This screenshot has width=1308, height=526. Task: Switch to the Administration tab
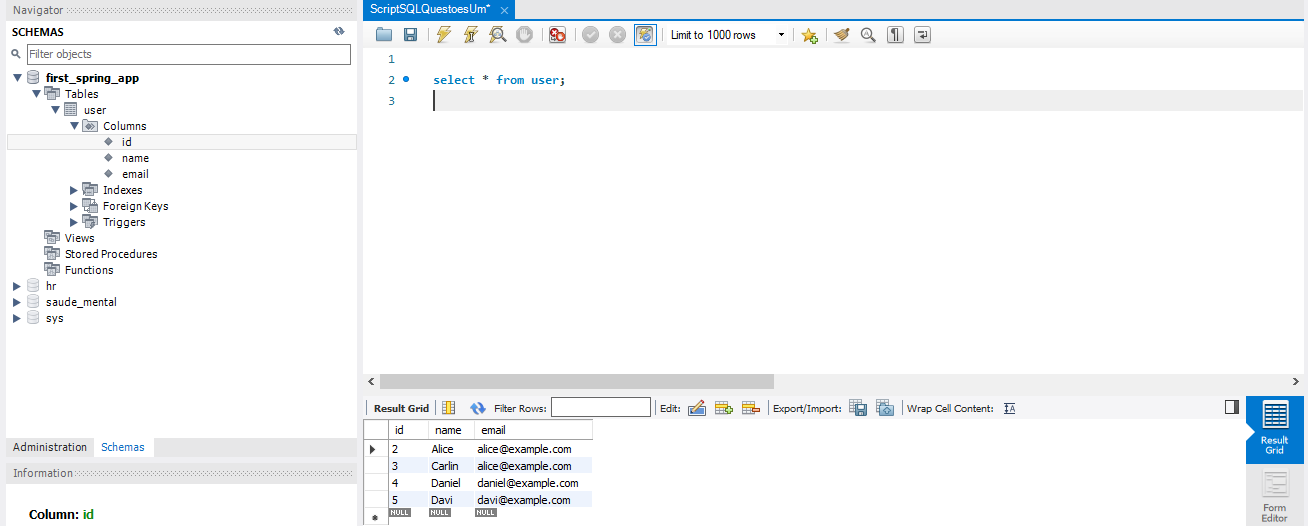coord(50,447)
